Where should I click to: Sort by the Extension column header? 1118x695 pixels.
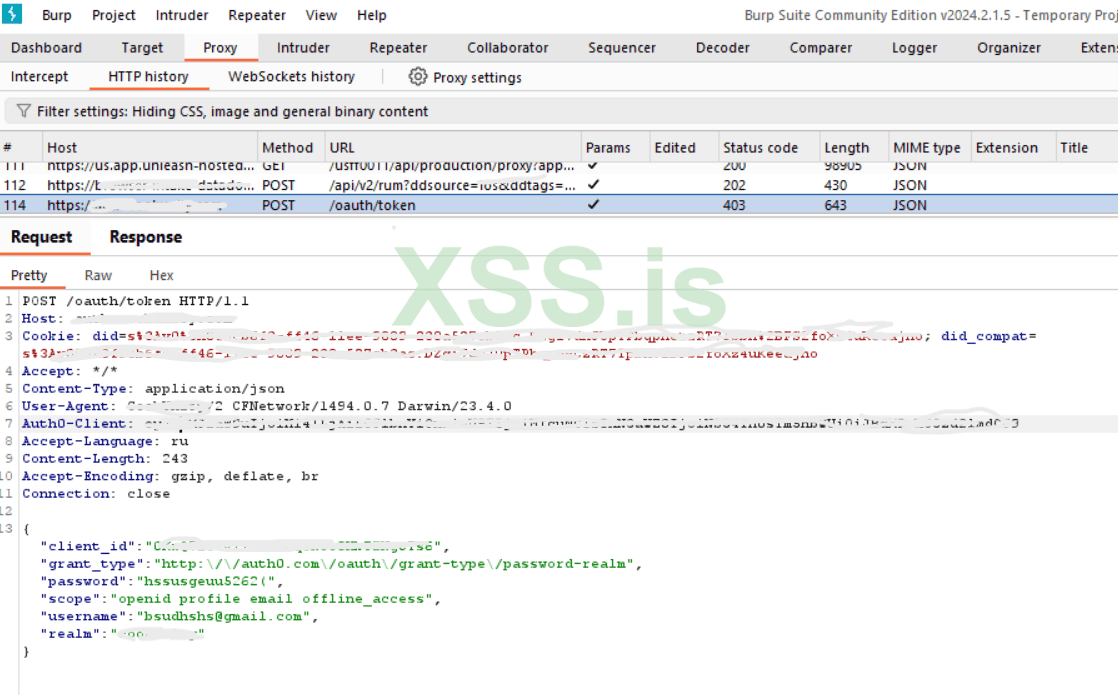[x=1012, y=148]
